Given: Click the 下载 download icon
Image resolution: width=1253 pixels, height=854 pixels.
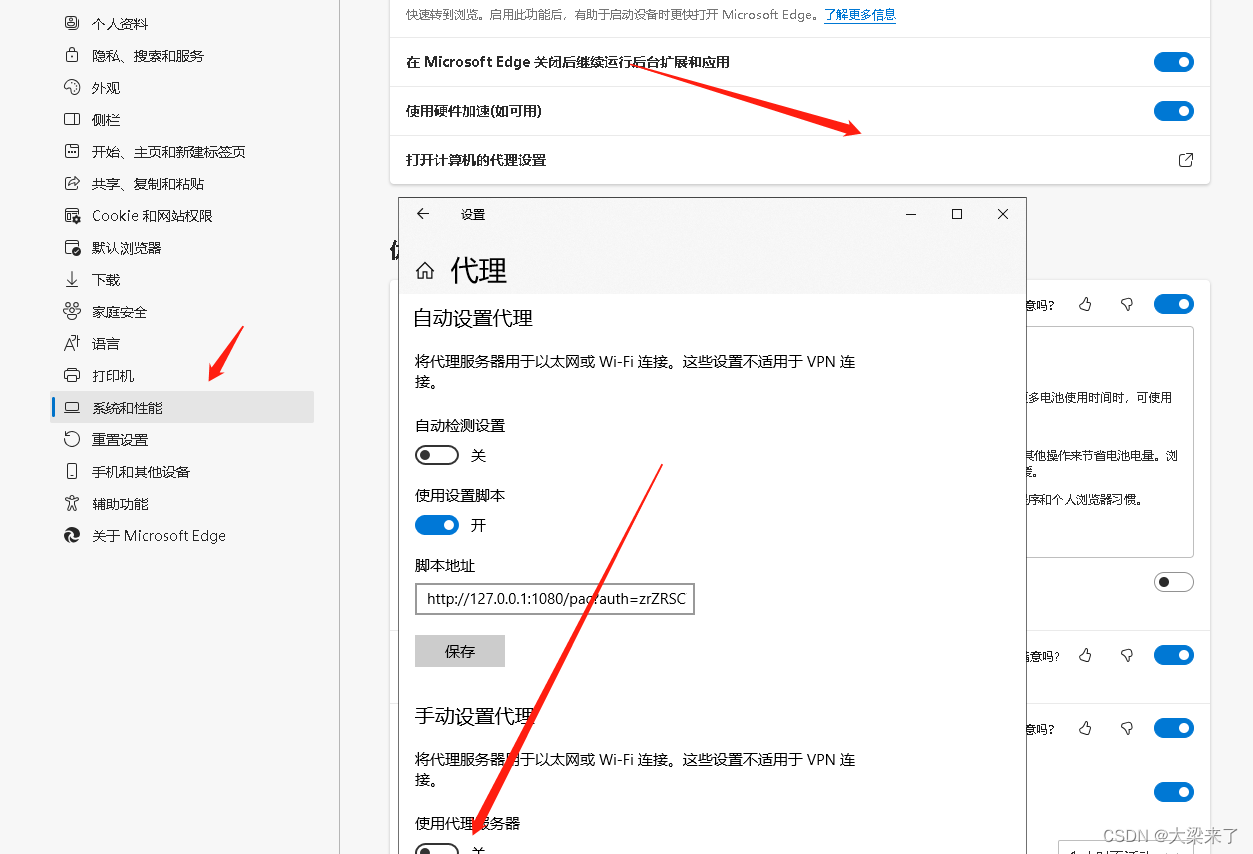Looking at the screenshot, I should tap(72, 279).
